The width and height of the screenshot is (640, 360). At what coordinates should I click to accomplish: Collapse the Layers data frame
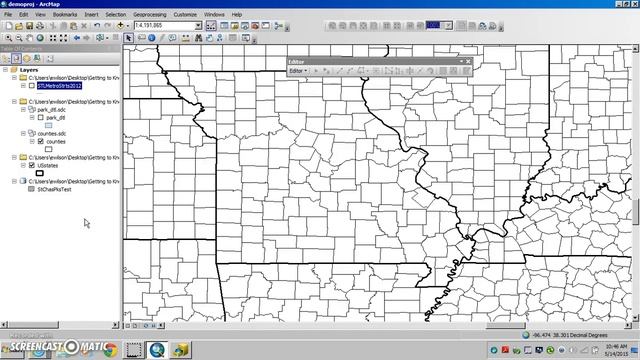tap(5, 70)
